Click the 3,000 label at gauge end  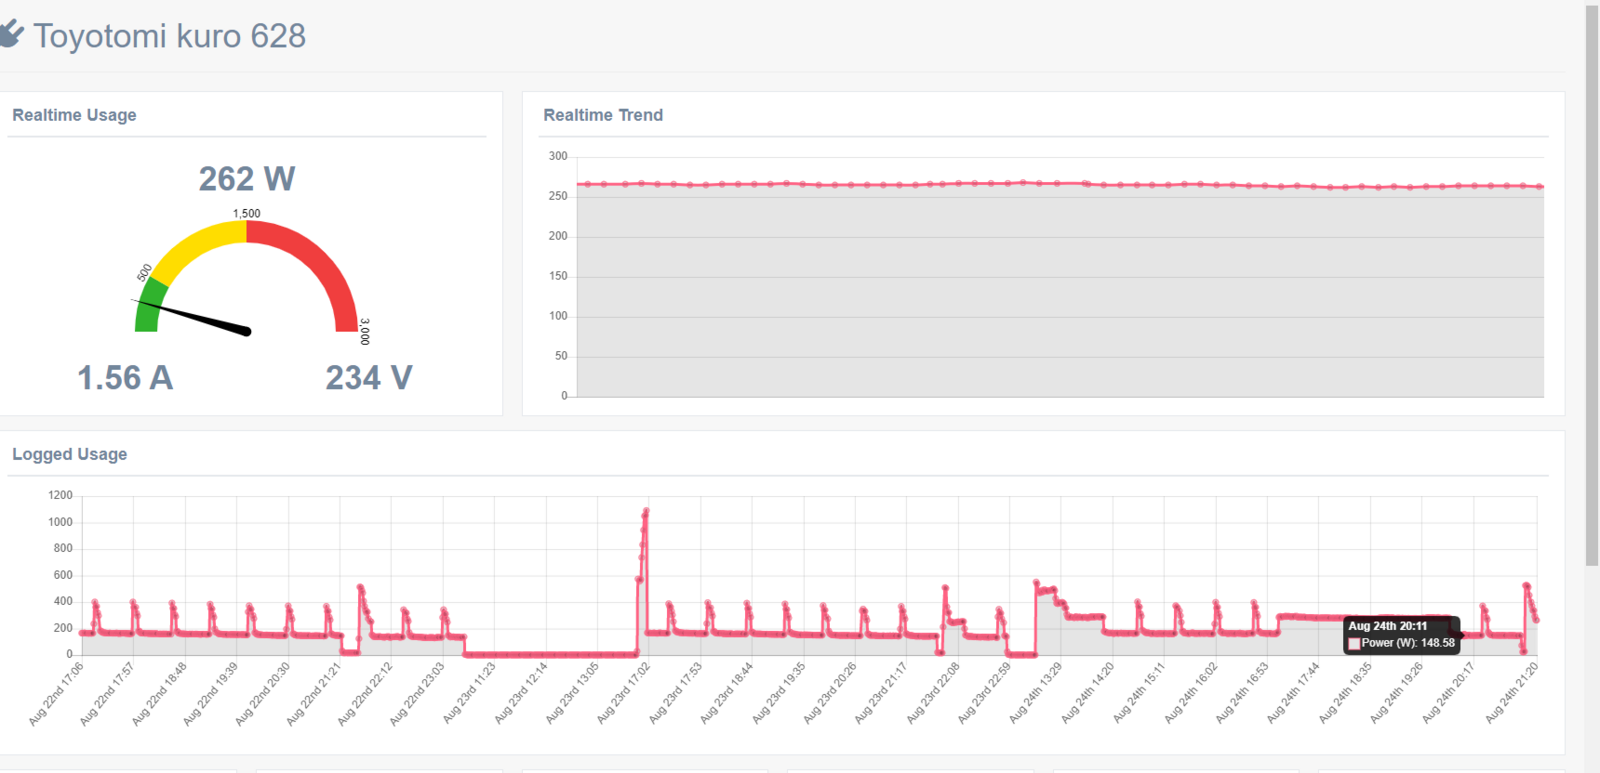pyautogui.click(x=364, y=332)
